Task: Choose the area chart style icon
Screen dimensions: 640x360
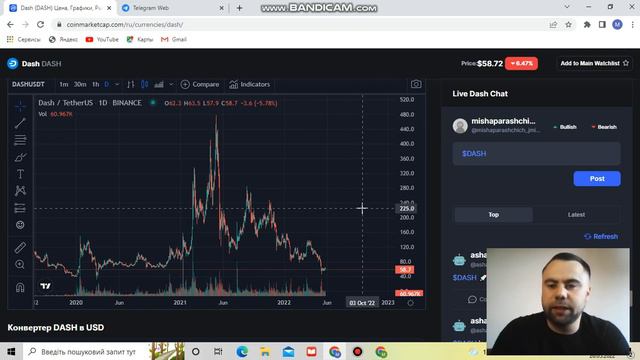Action: click(159, 84)
